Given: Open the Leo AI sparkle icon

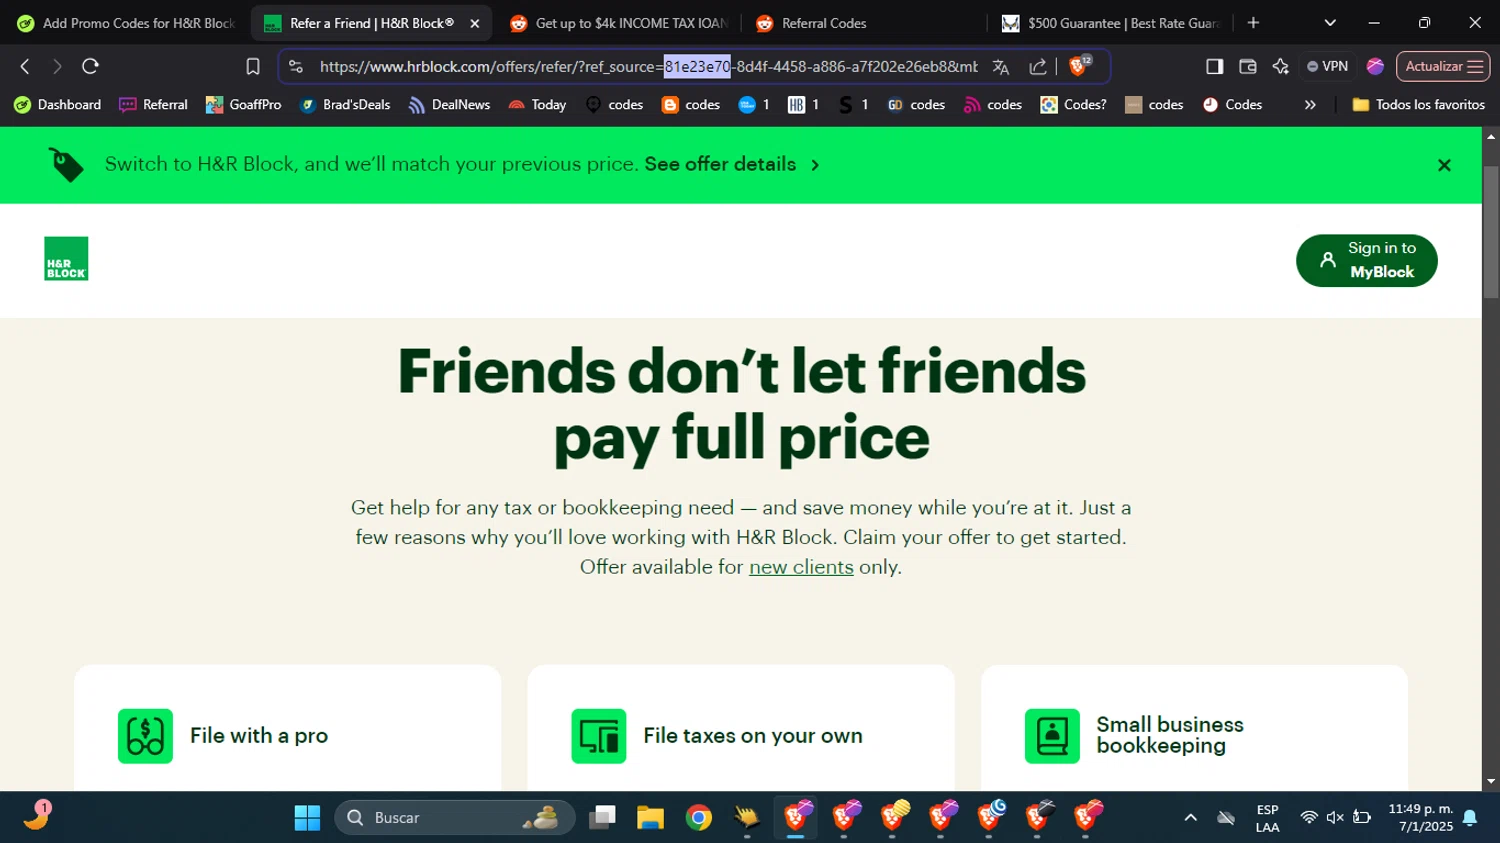Looking at the screenshot, I should (x=1280, y=66).
